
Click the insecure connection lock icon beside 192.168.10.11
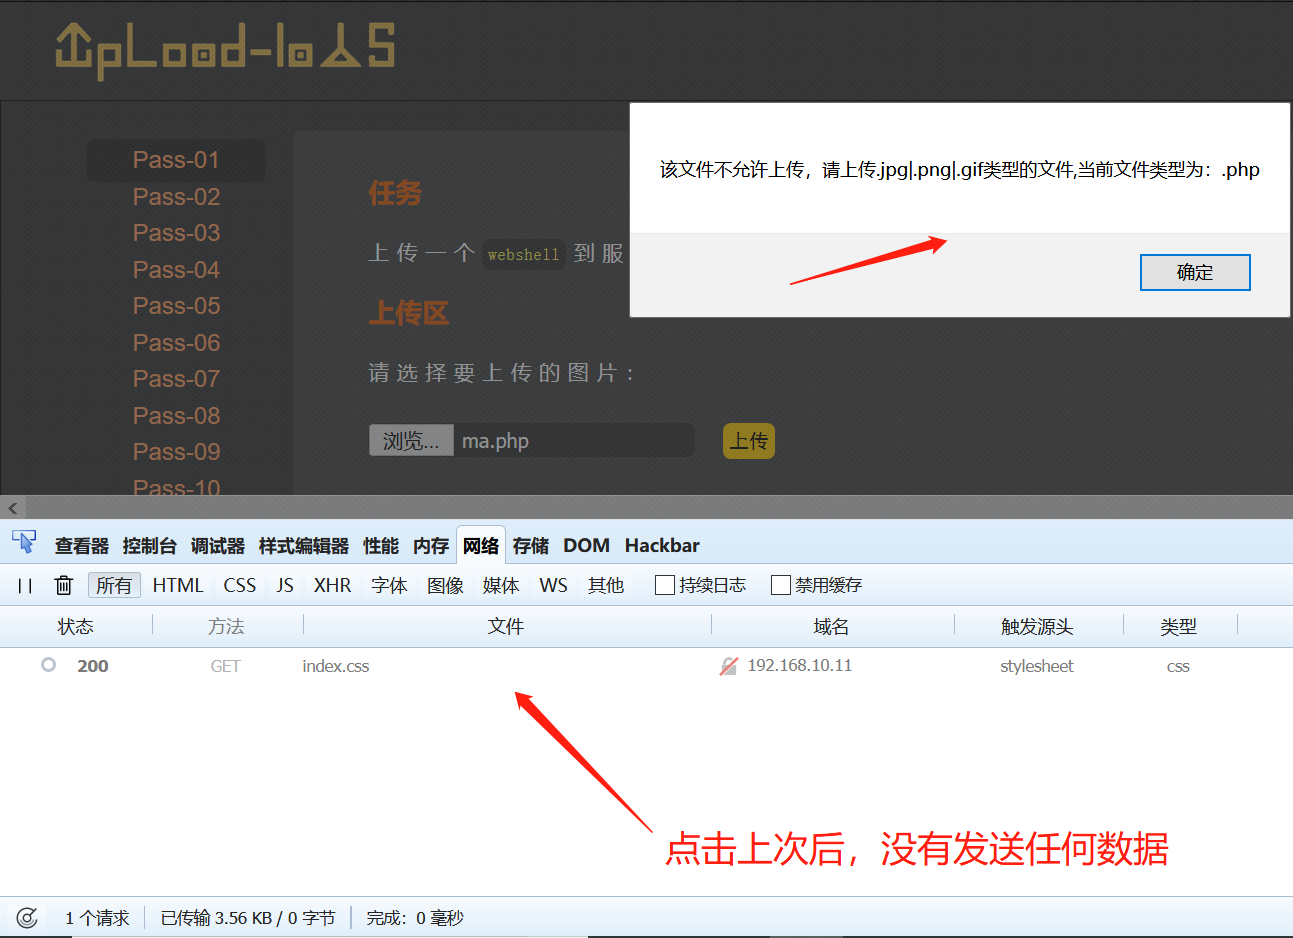point(729,666)
